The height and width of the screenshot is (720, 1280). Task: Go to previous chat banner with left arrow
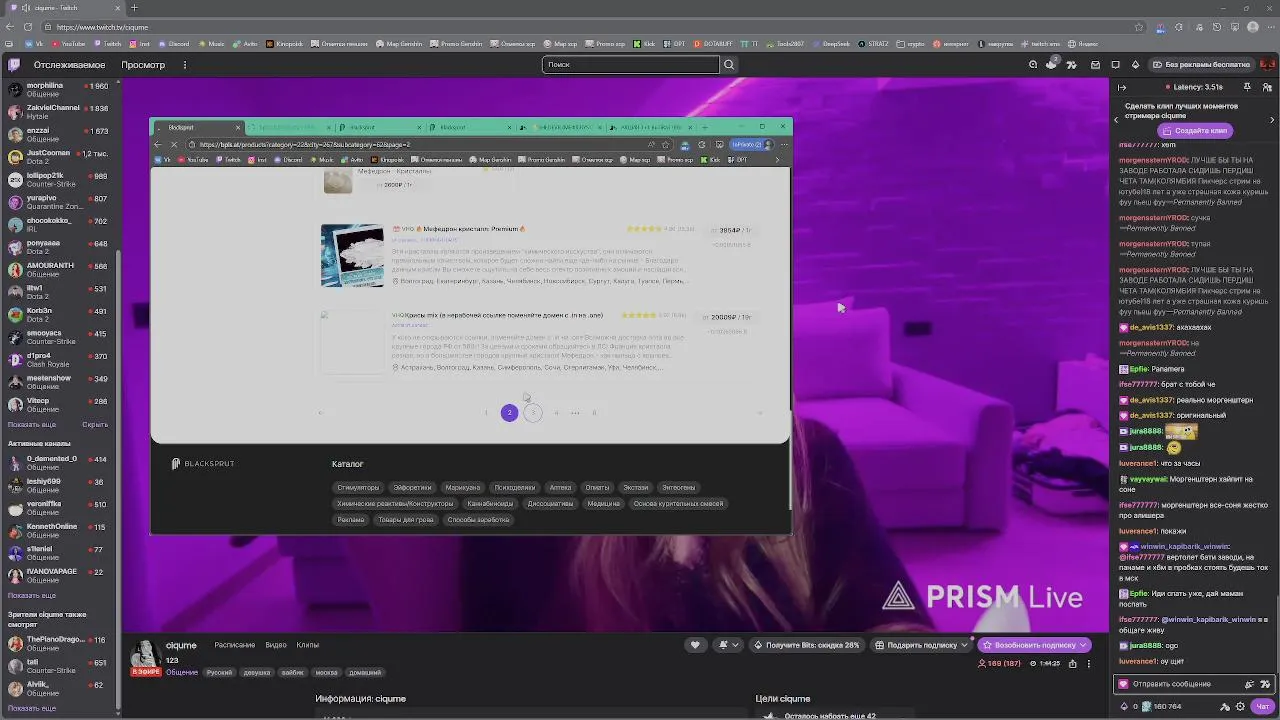(x=1117, y=119)
